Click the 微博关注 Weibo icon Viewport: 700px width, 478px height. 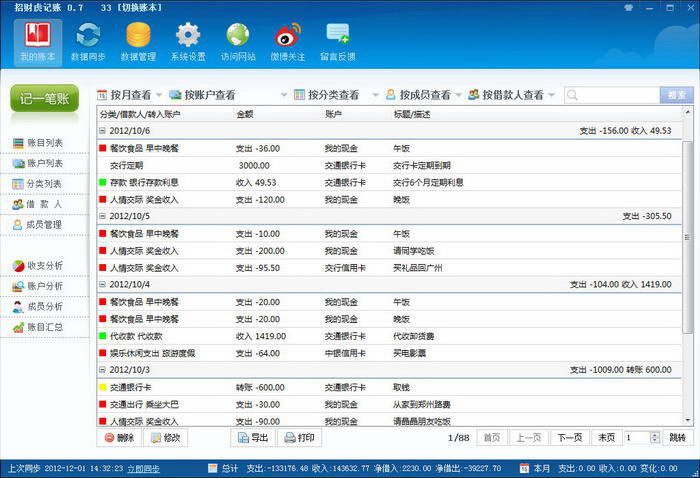pos(288,42)
